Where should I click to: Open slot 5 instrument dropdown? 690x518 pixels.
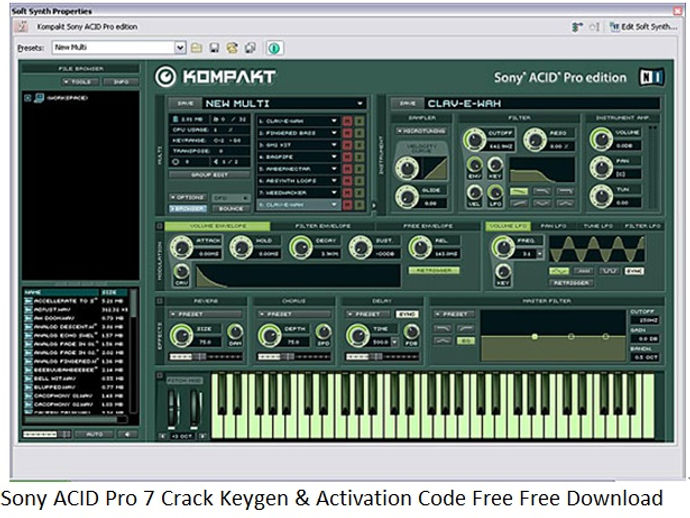point(334,169)
